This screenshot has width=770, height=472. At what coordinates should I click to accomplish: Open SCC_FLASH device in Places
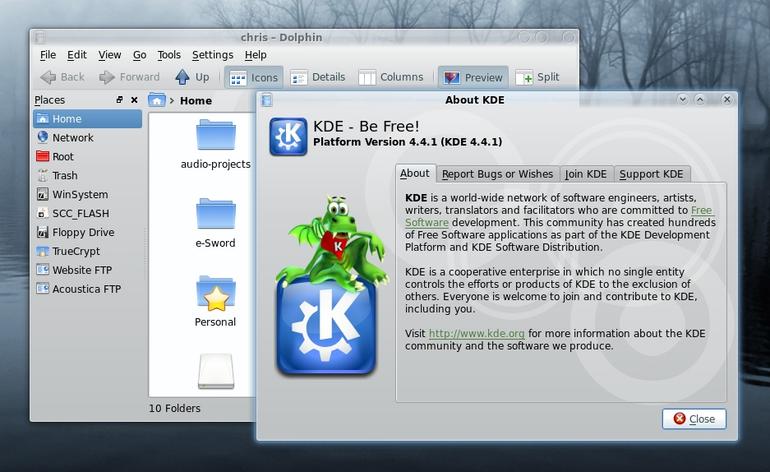tap(87, 213)
